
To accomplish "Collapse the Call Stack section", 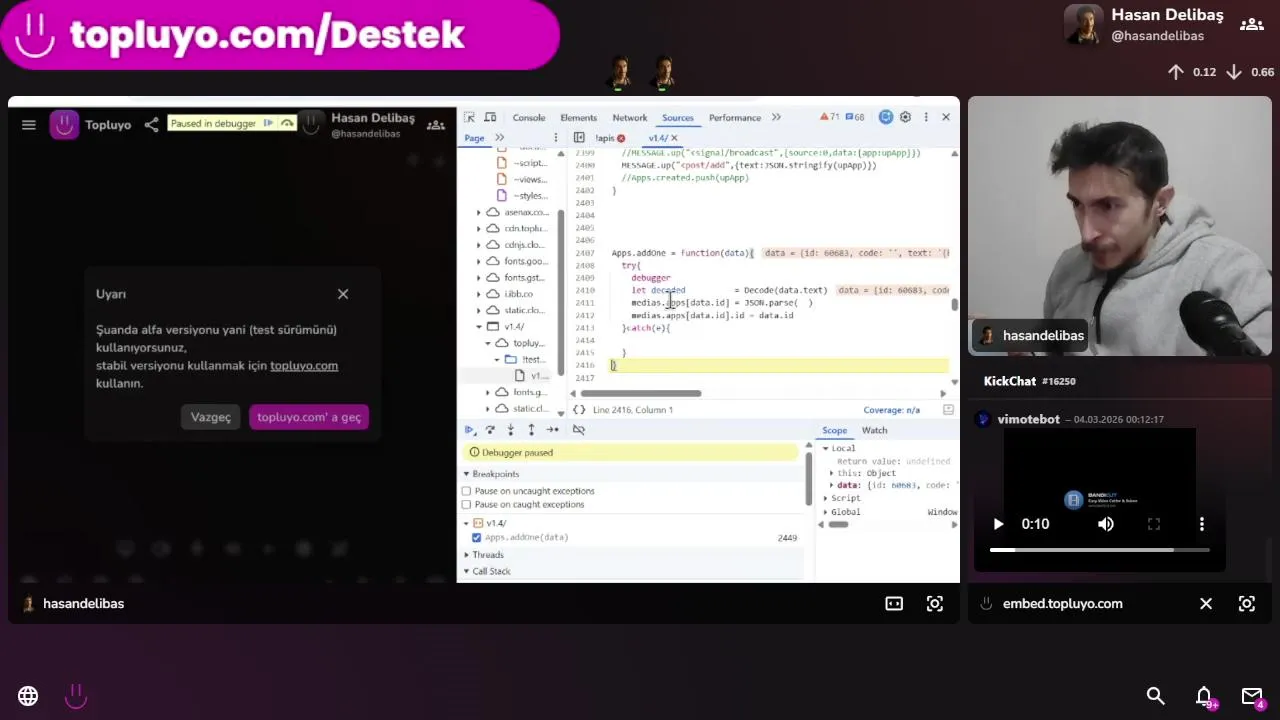I will click(466, 572).
